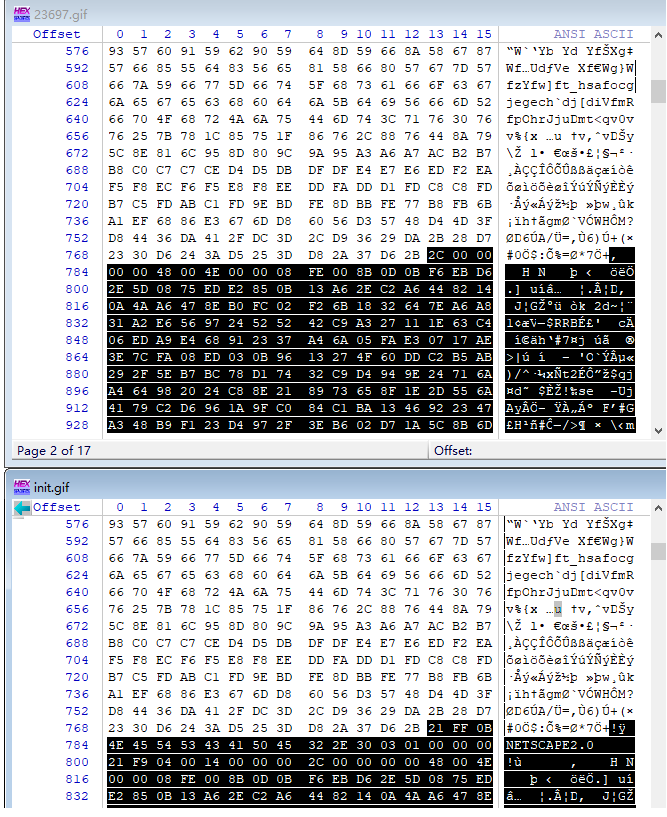Viewport: 667px width, 817px height.
Task: Click scroll-up arrow in 23697.gif window
Action: click(x=658, y=35)
